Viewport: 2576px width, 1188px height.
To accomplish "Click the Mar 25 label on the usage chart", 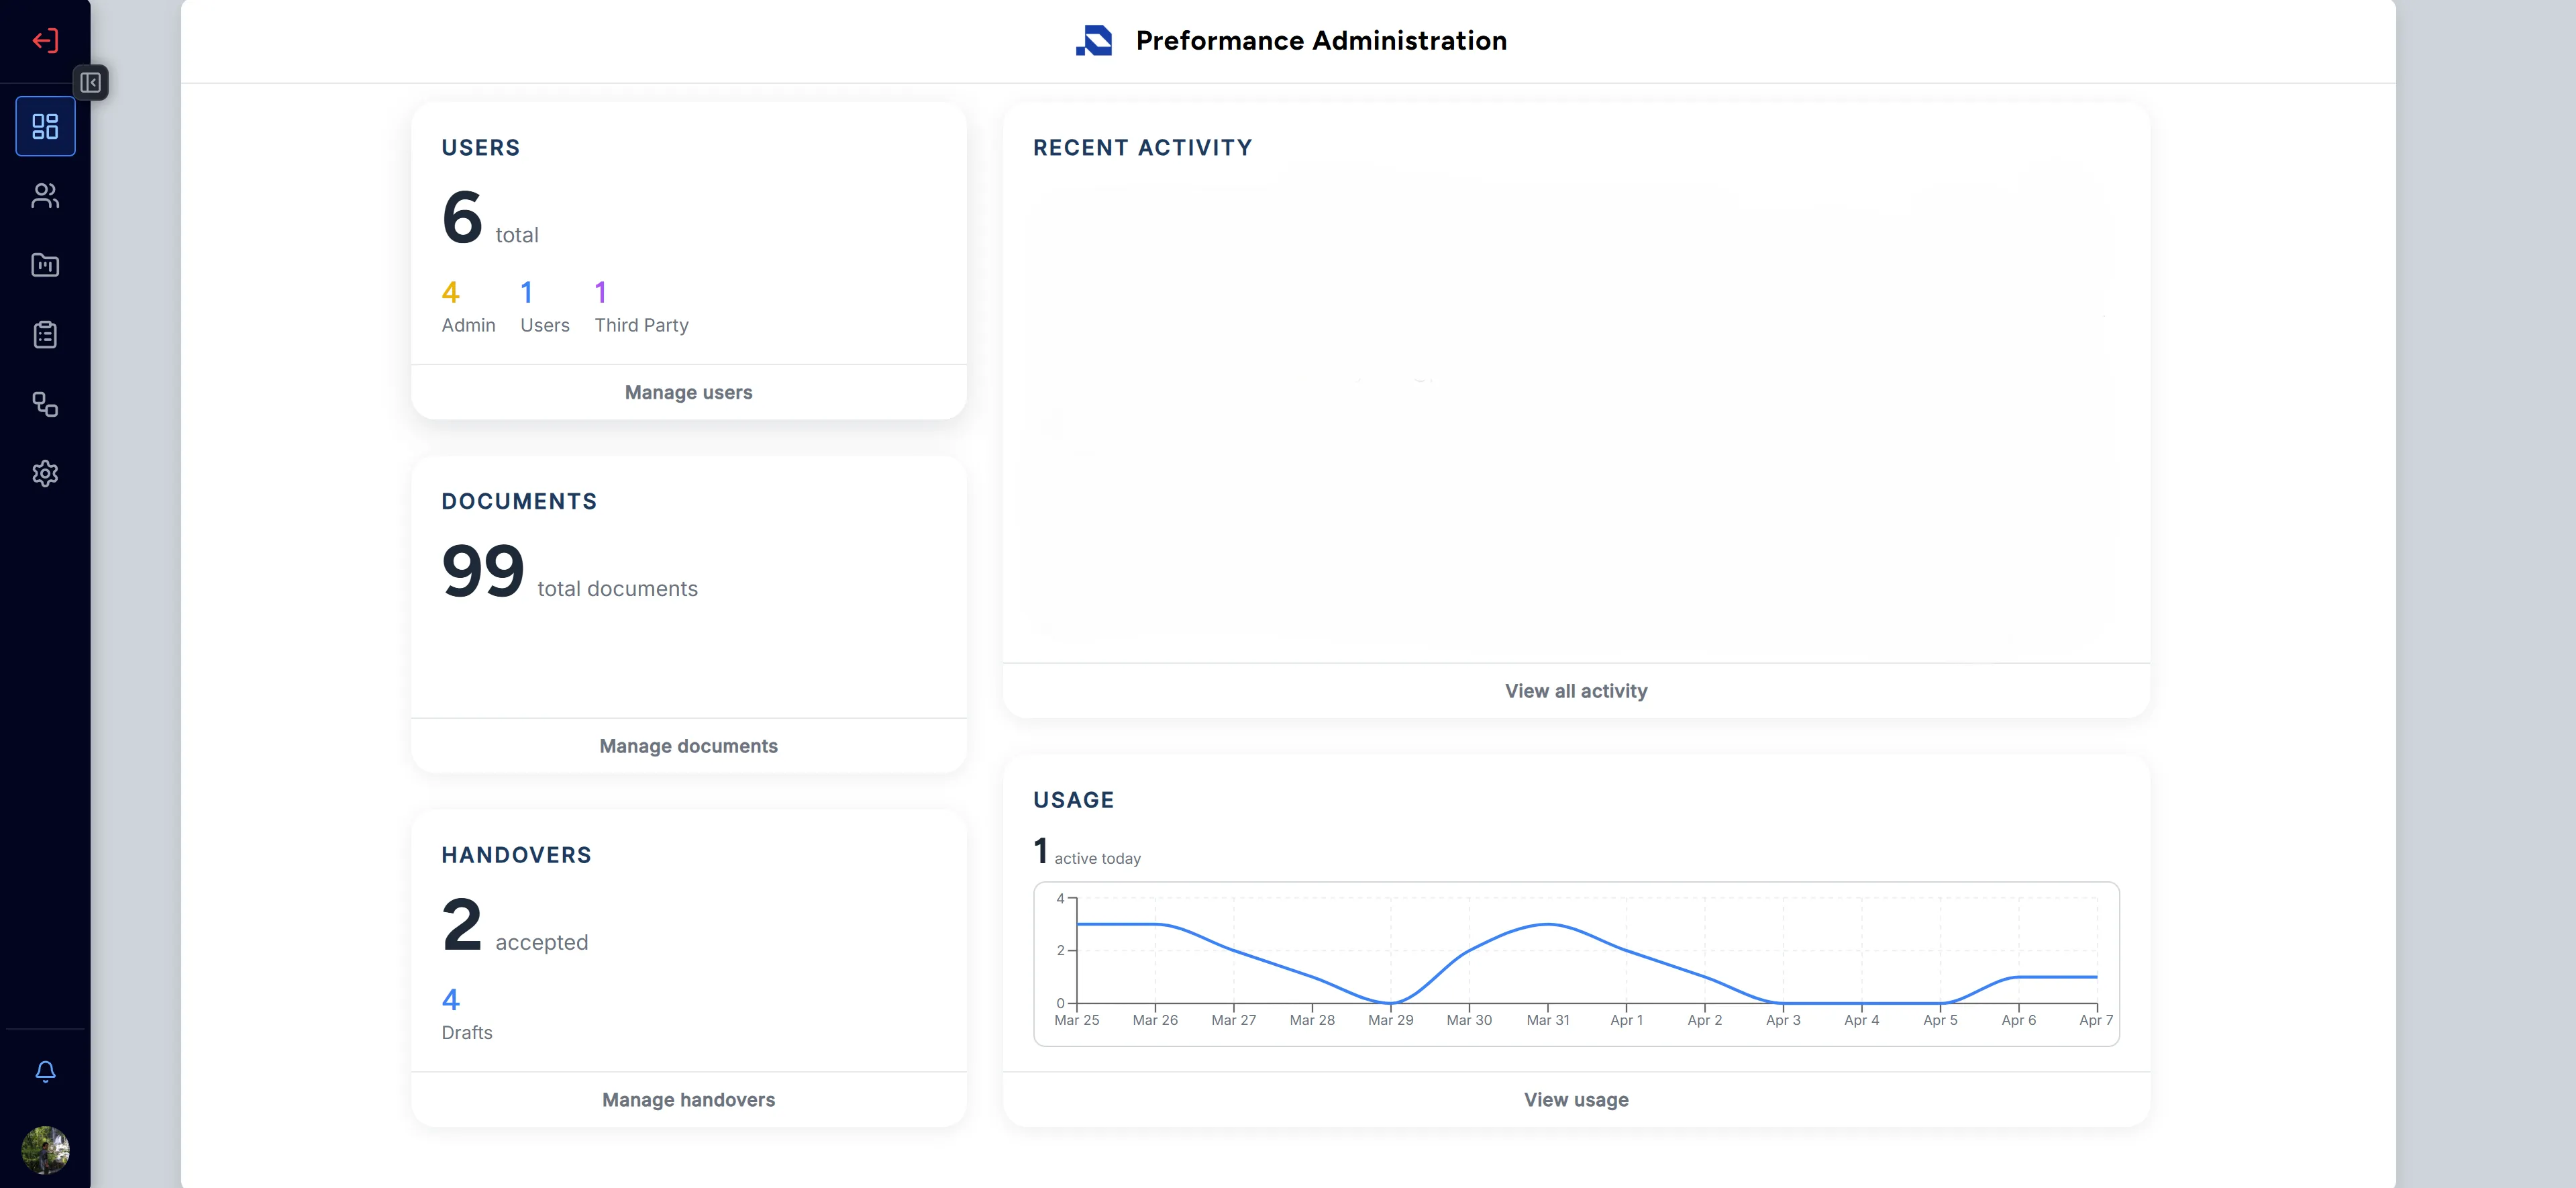I will (x=1076, y=1020).
